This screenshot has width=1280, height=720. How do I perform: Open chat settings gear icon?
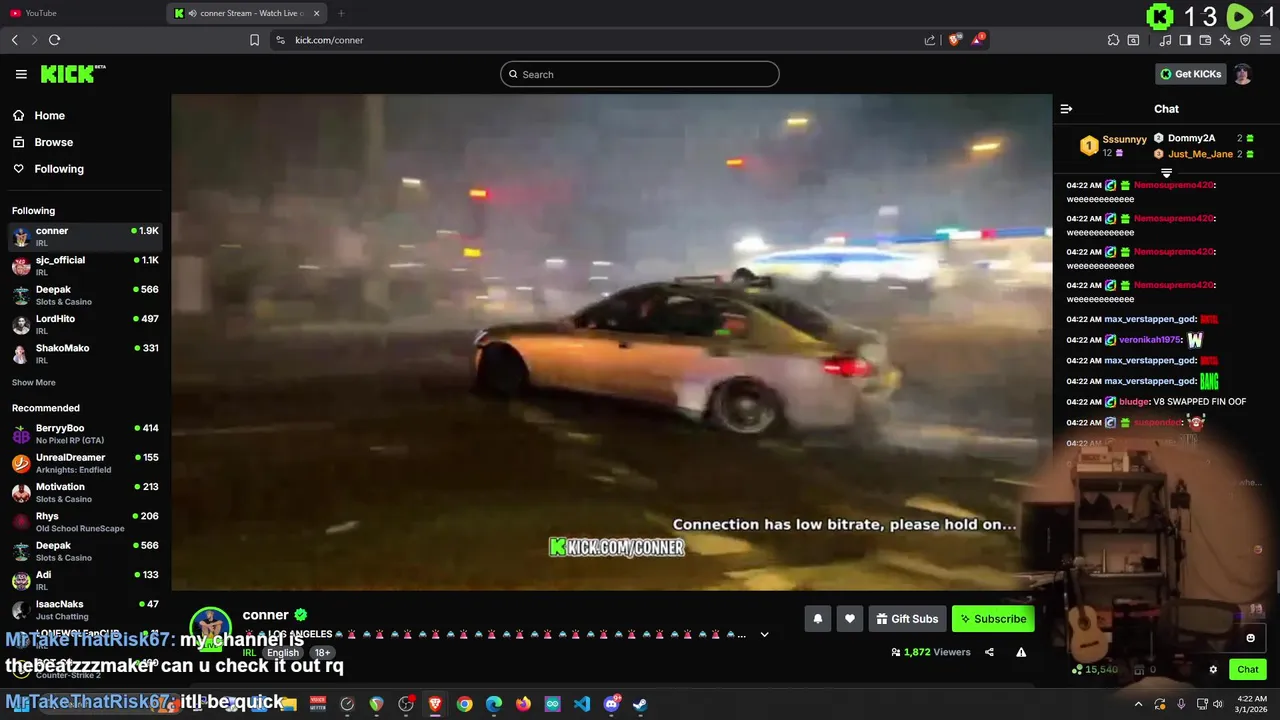(x=1213, y=670)
